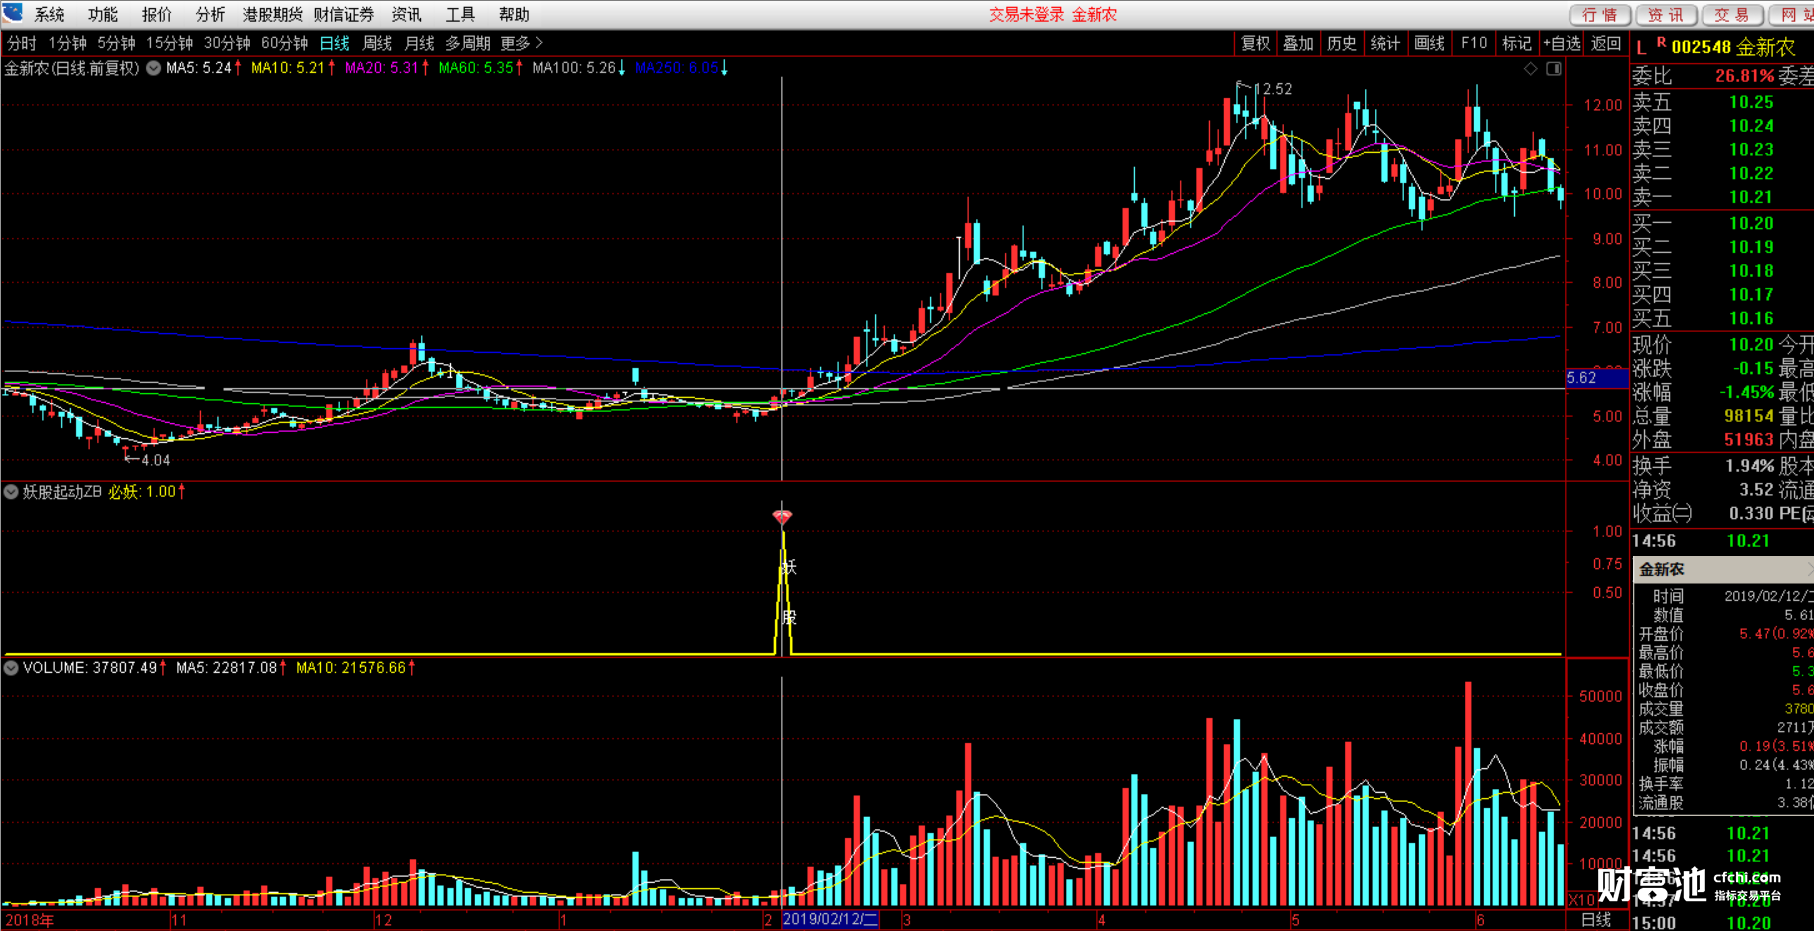Click the 12.52 high price annotation
The width and height of the screenshot is (1814, 931).
tap(1273, 89)
